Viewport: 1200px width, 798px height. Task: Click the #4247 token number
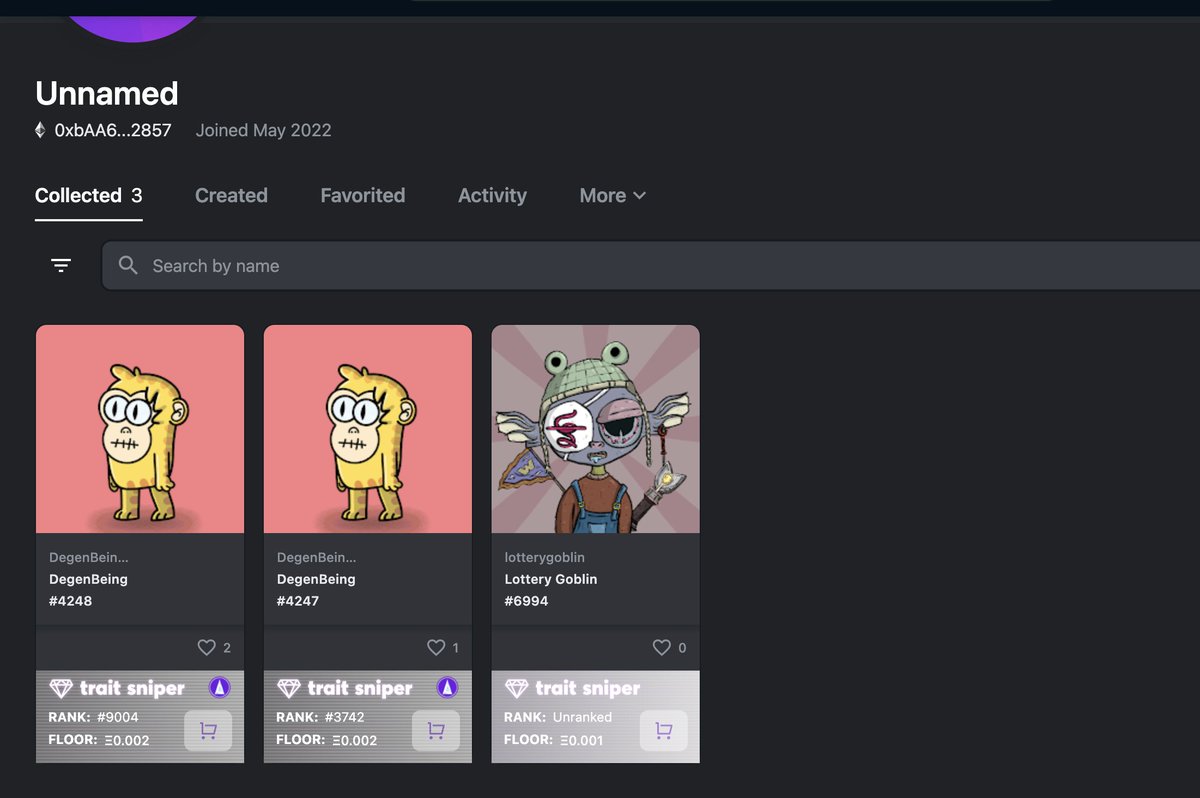pos(299,601)
